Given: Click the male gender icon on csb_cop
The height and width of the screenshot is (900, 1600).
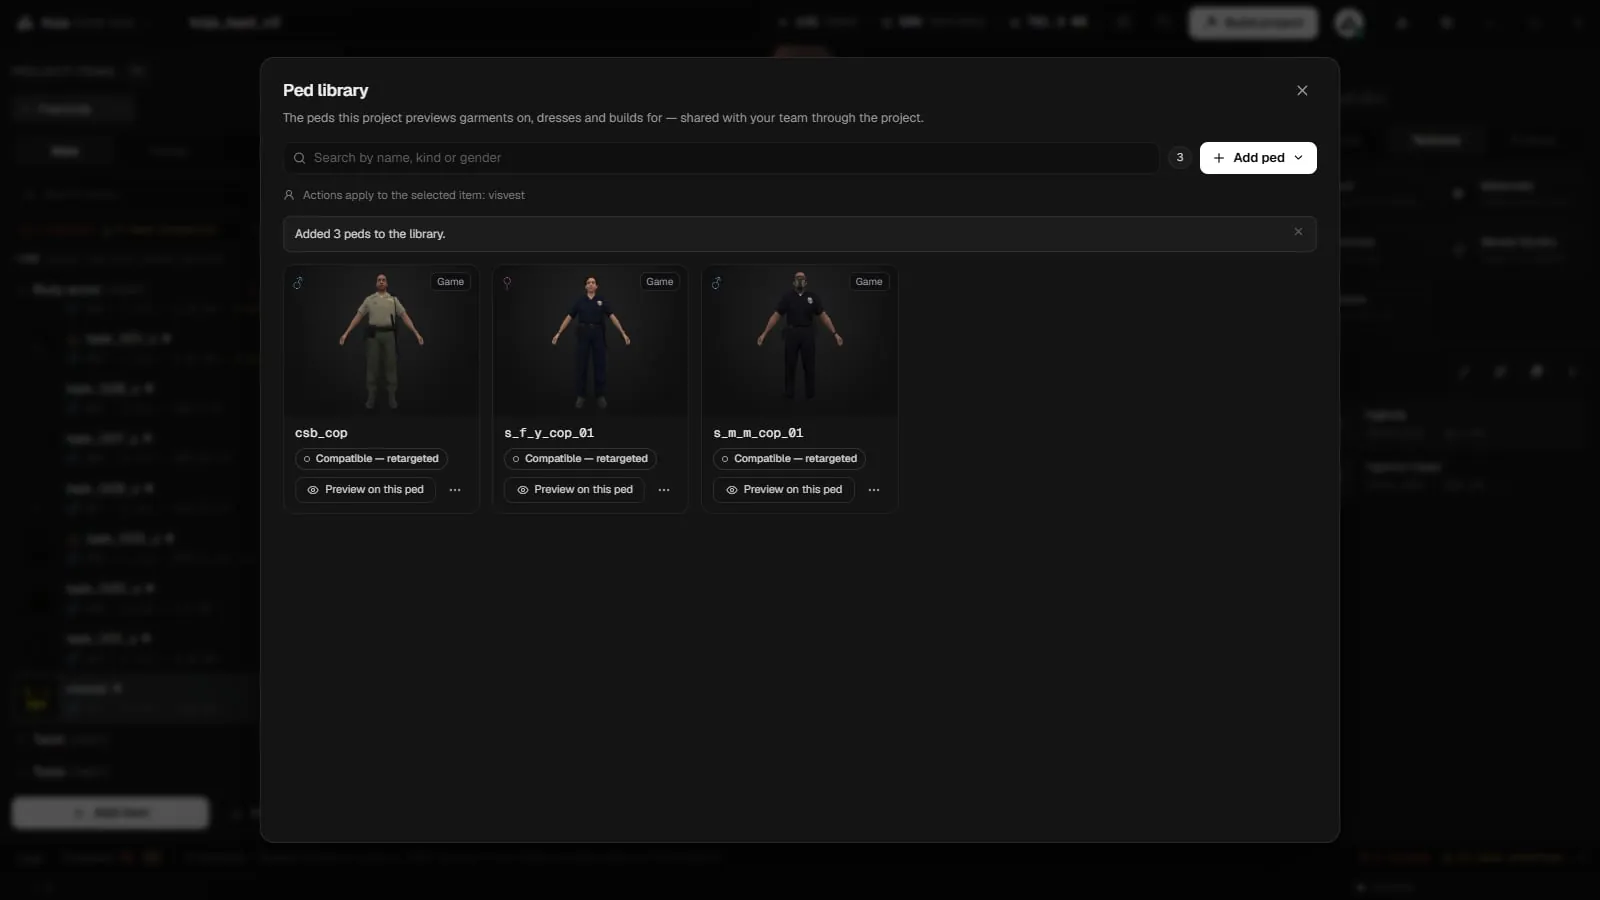Looking at the screenshot, I should coord(298,283).
